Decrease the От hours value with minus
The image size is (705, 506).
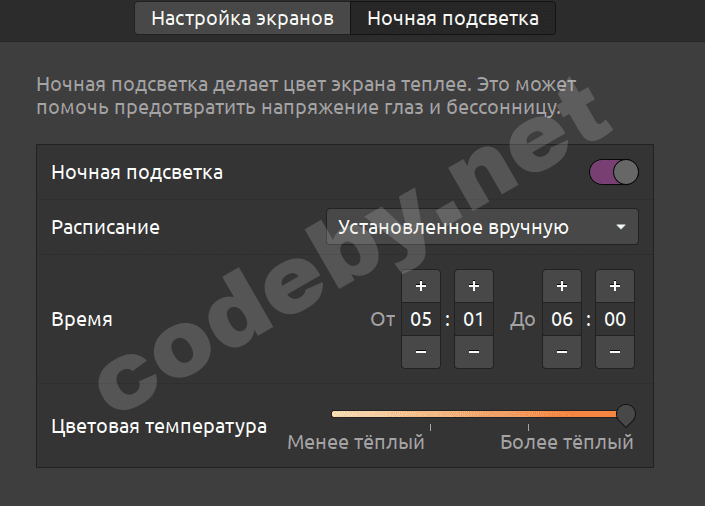click(x=421, y=352)
